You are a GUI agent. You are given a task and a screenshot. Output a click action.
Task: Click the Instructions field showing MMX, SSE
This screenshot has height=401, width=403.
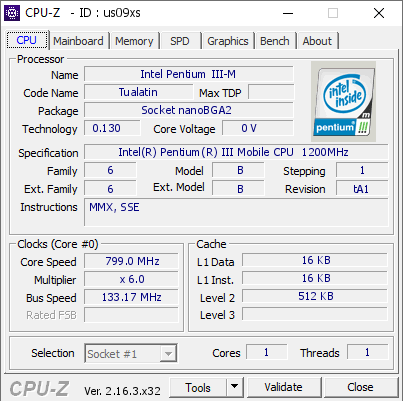(236, 213)
